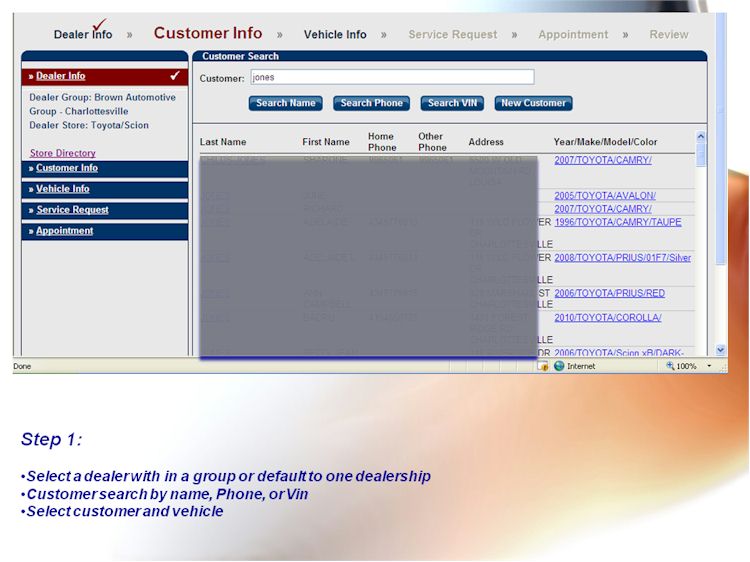
Task: Open the Service Request breadcrumb step
Action: [452, 34]
